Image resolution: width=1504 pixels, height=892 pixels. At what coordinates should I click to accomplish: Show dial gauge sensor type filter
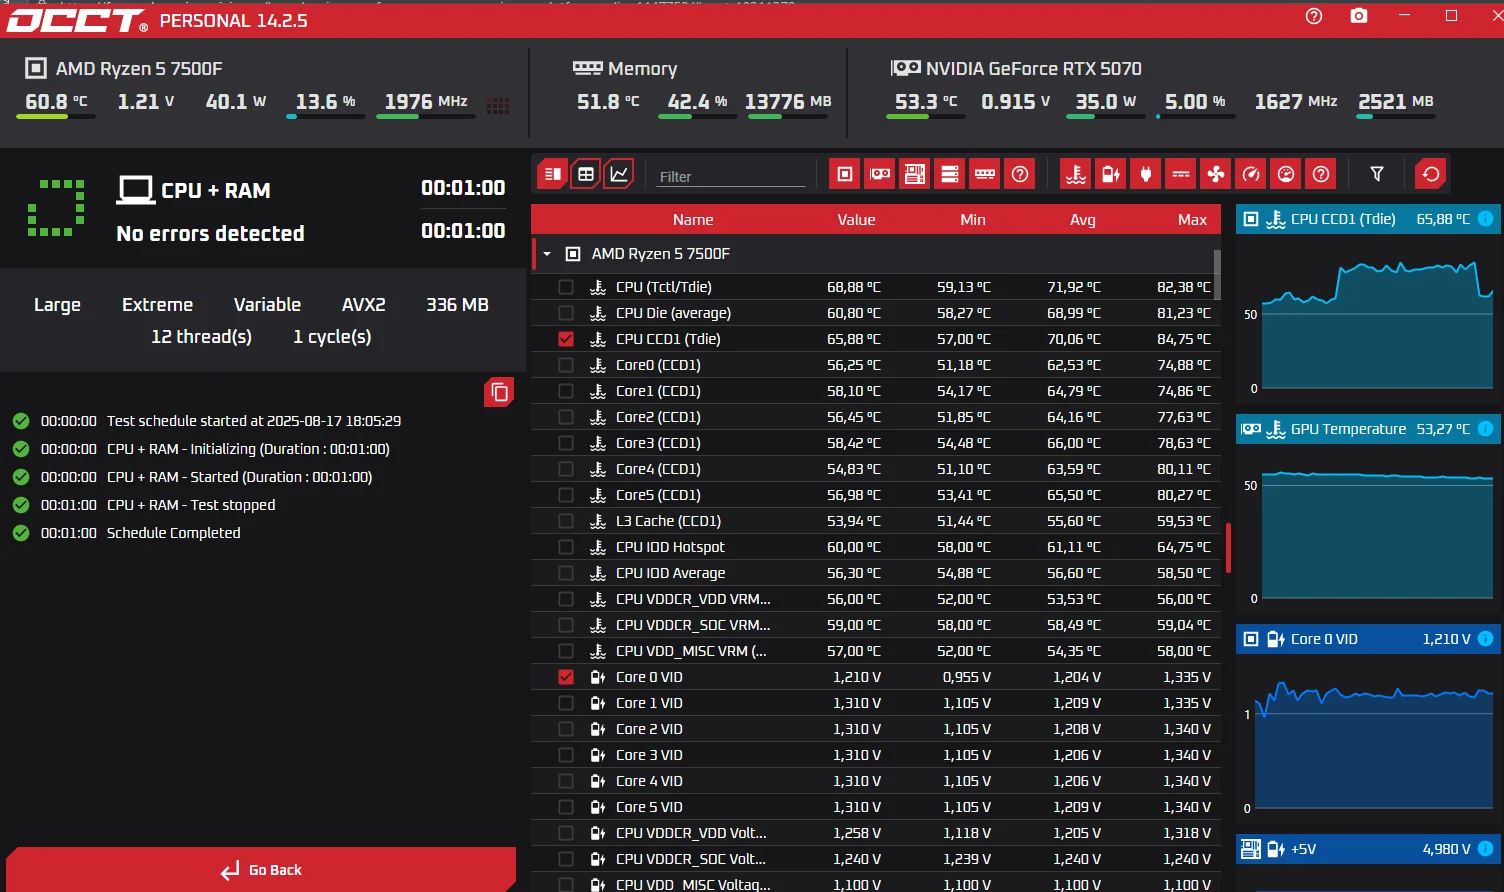[x=1286, y=174]
